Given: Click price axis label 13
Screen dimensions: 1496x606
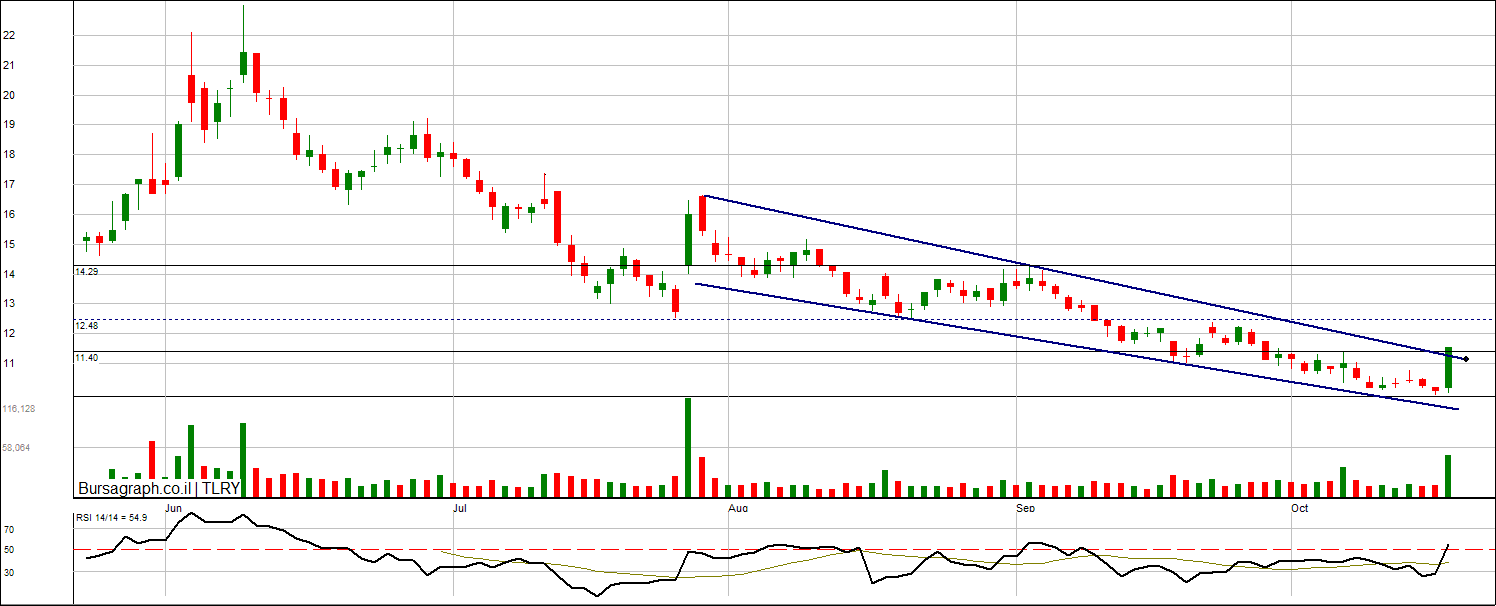Looking at the screenshot, I should [9, 304].
